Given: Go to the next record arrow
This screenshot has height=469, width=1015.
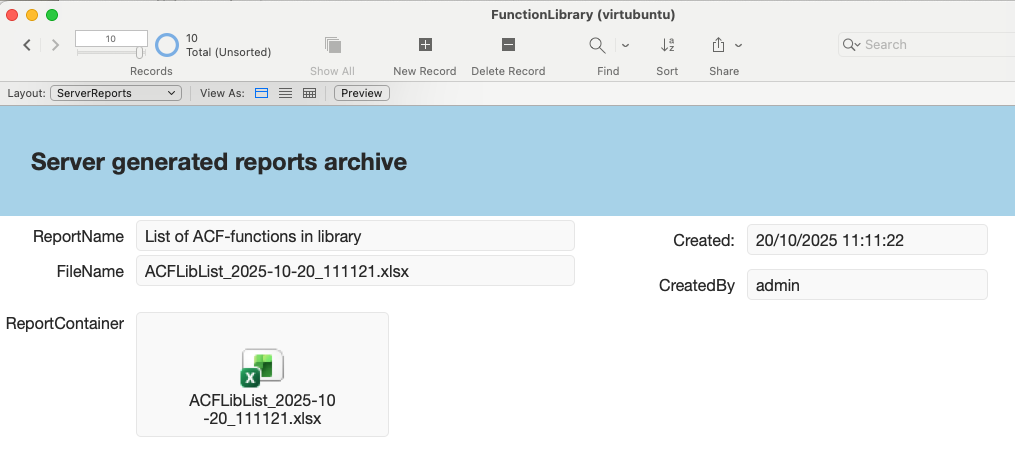Looking at the screenshot, I should pyautogui.click(x=56, y=45).
